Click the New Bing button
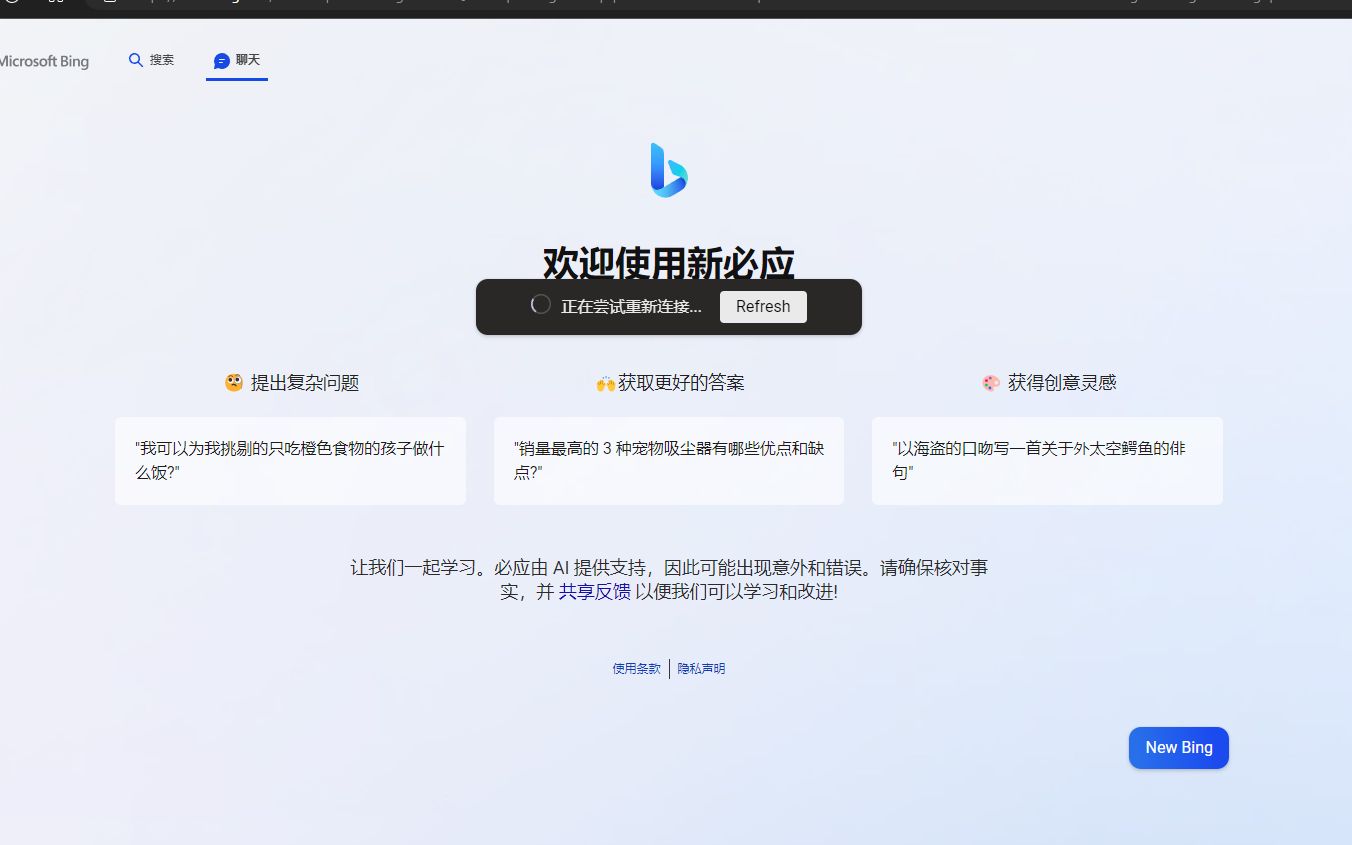Viewport: 1352px width, 845px height. click(x=1179, y=748)
